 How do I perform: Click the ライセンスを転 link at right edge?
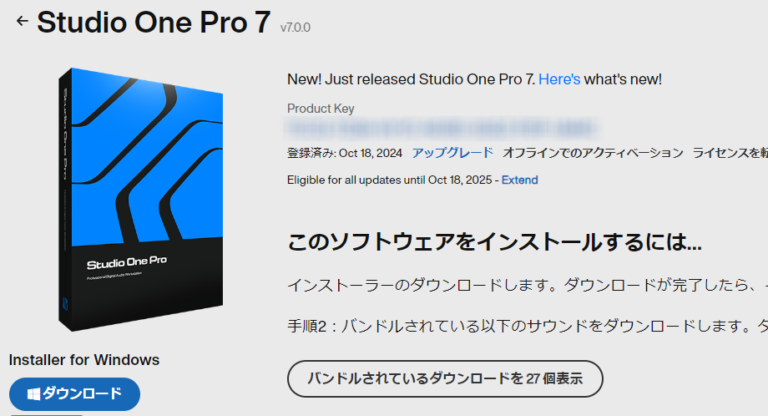coord(730,153)
